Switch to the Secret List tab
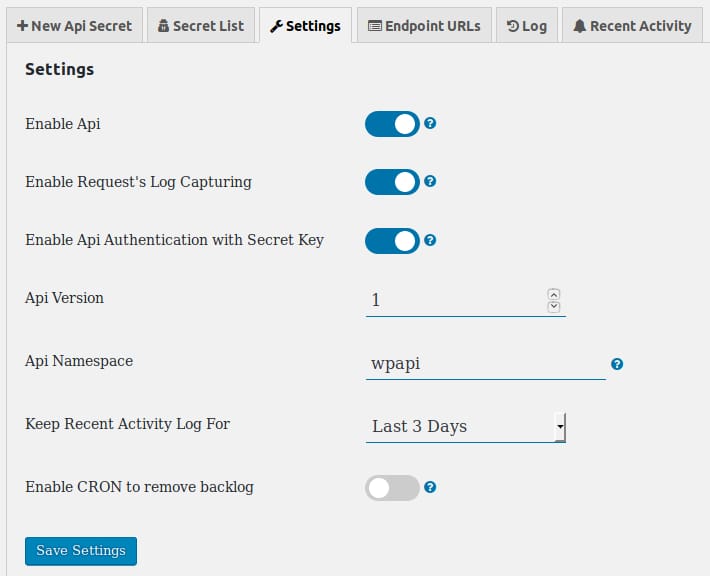 (200, 26)
